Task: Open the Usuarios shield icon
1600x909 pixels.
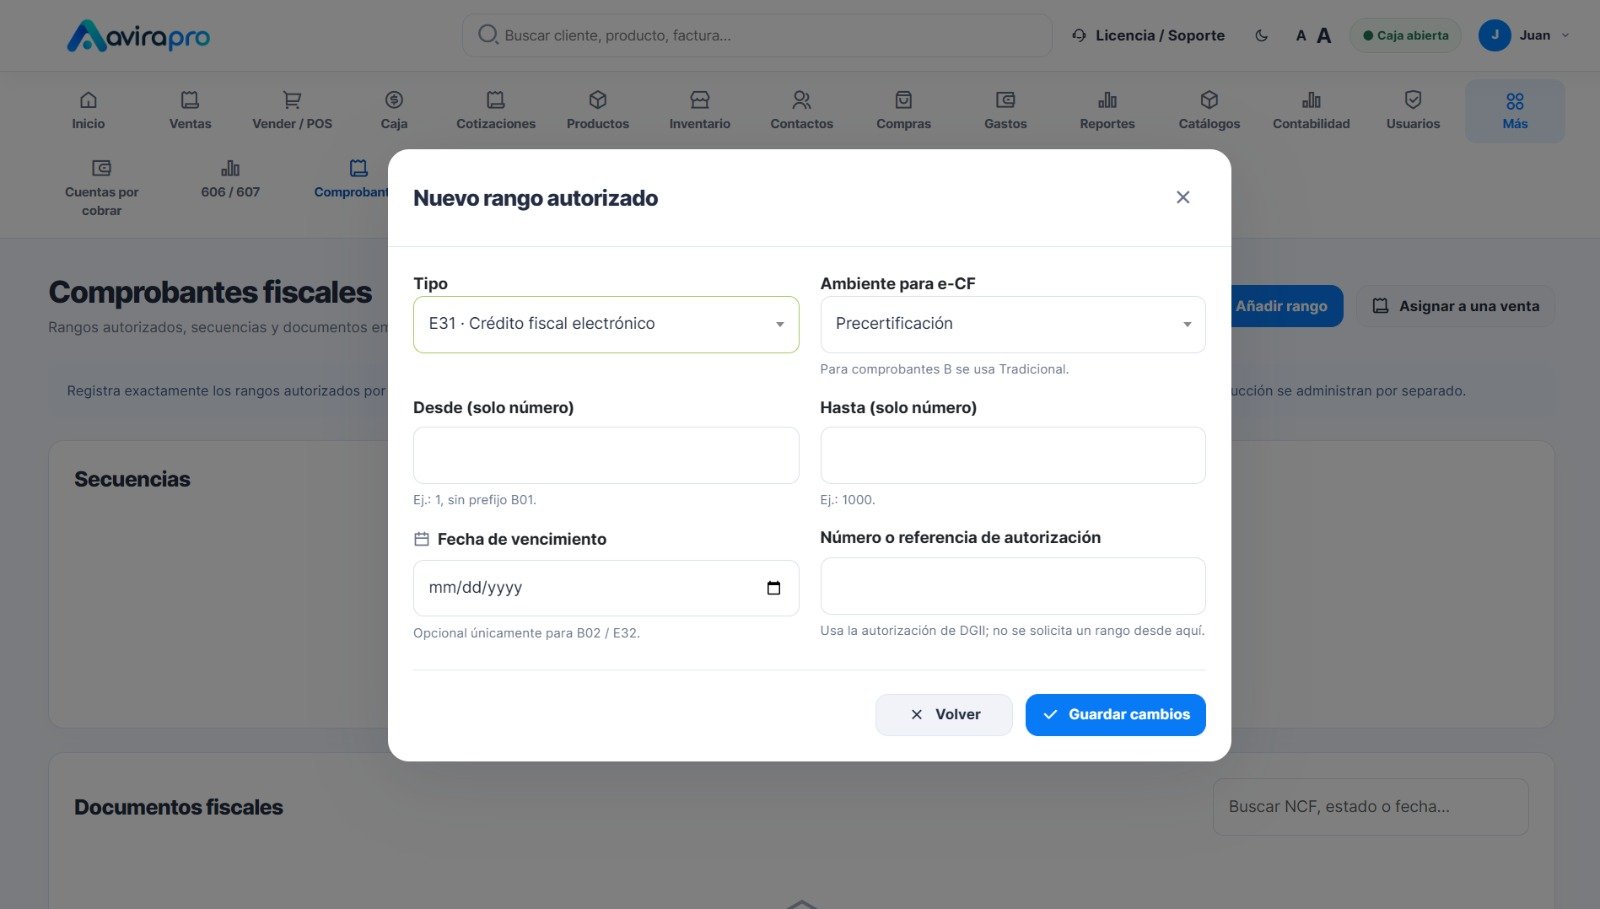Action: [1413, 100]
